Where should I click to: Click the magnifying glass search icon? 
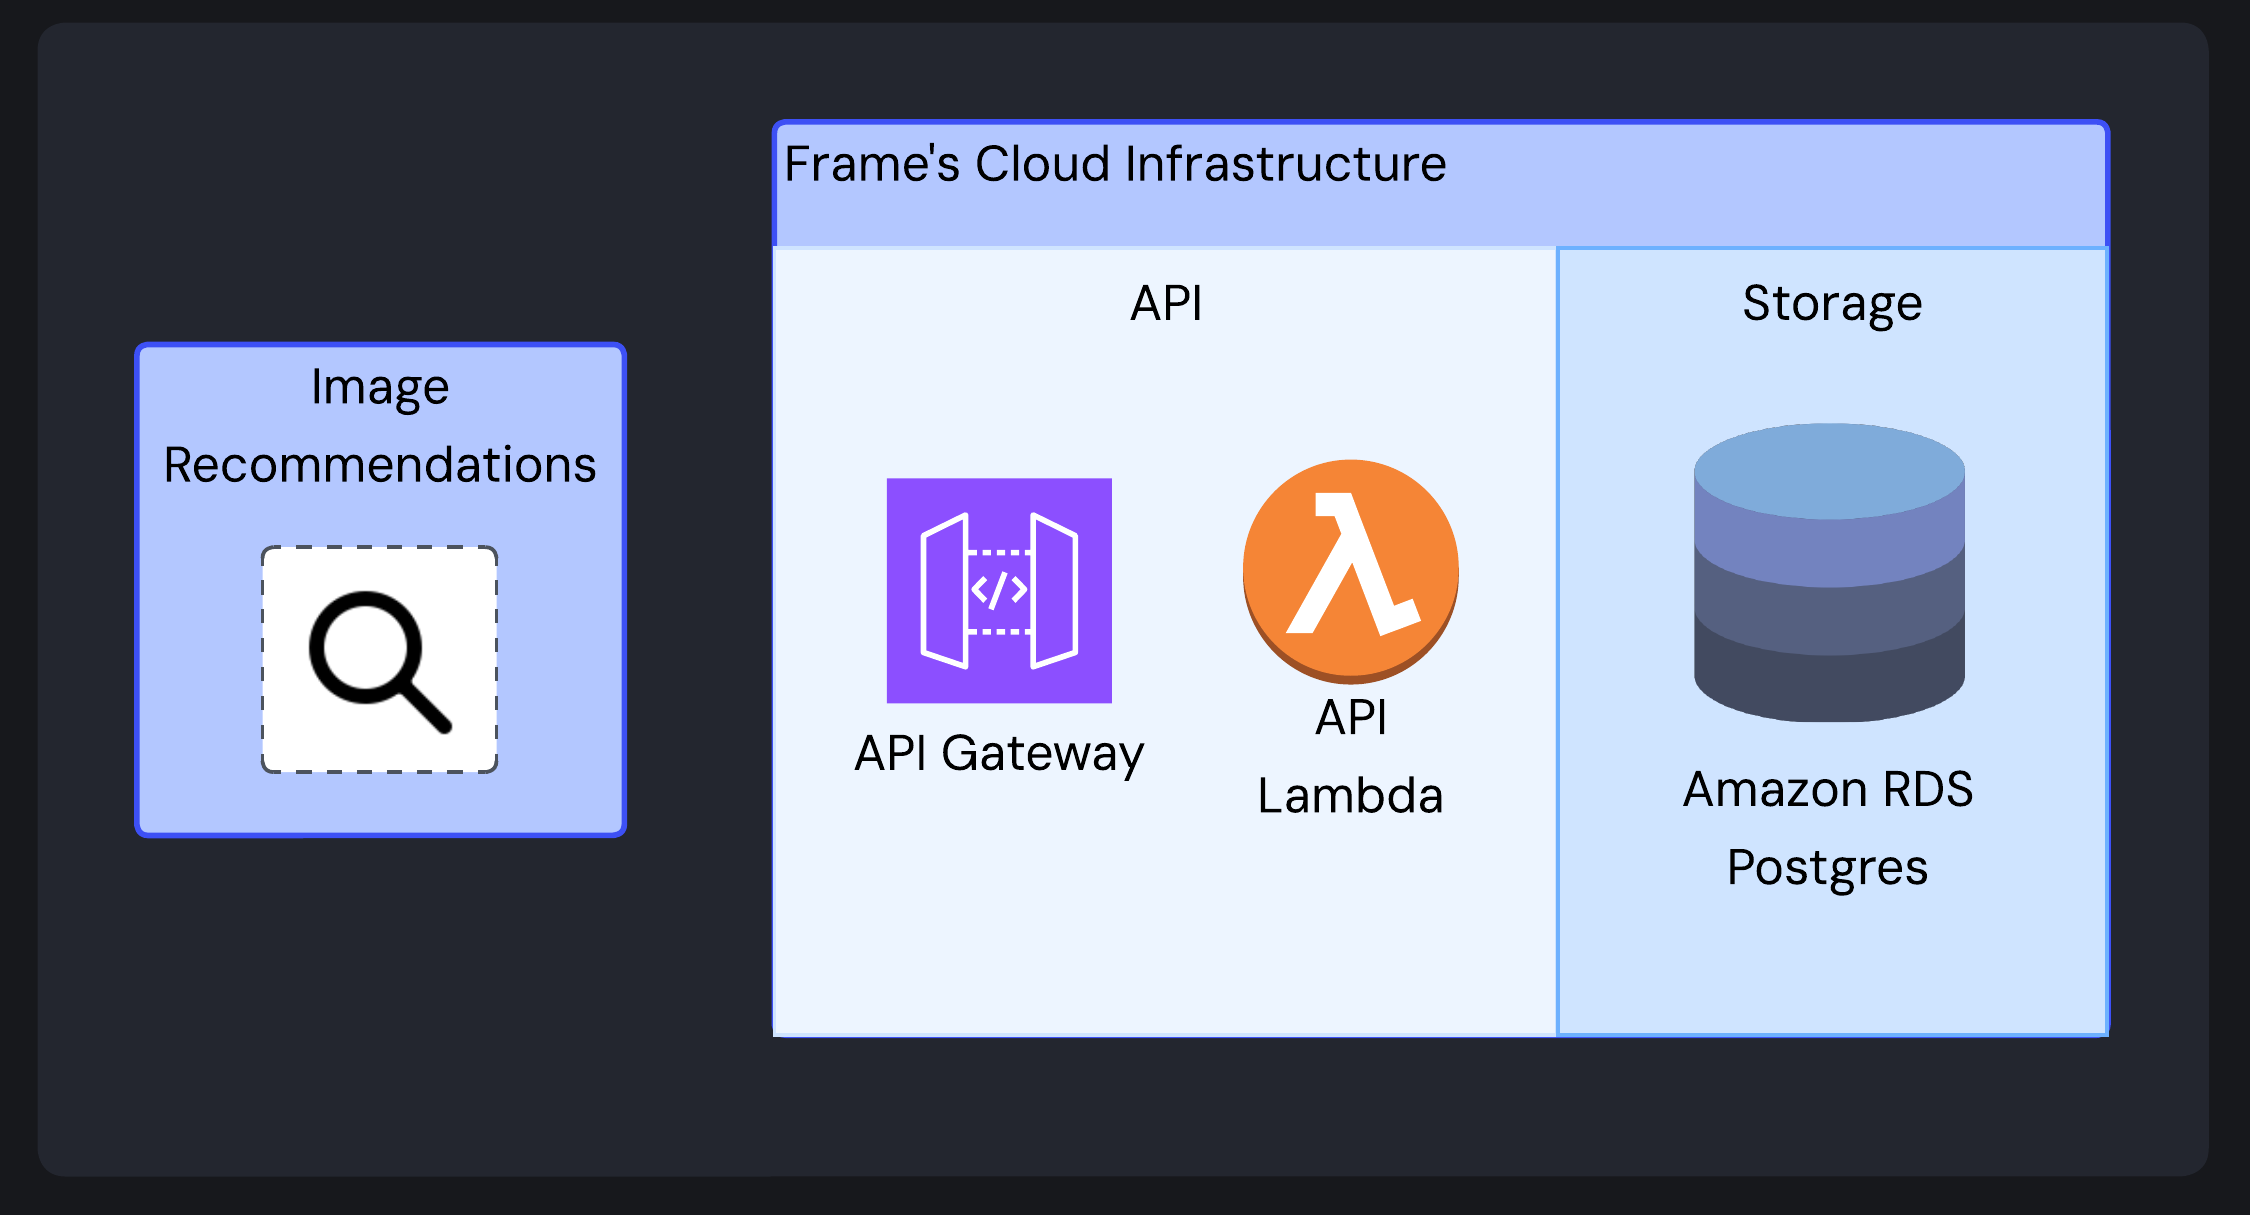380,661
